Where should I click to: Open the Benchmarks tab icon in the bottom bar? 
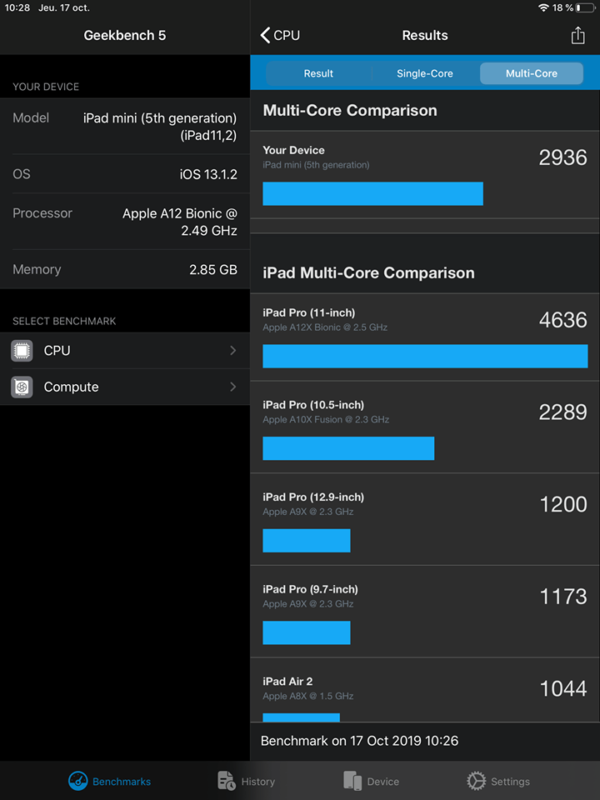[79, 781]
